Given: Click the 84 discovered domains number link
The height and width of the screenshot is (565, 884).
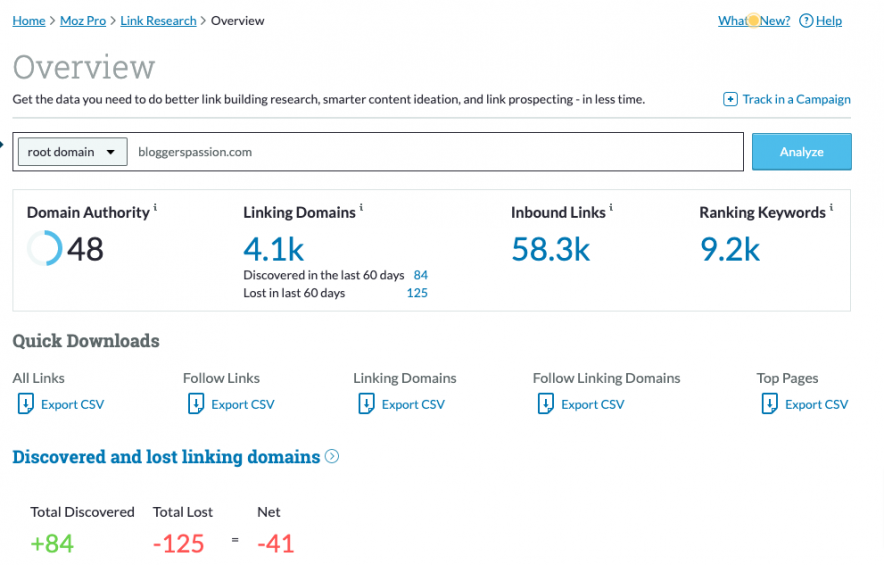Looking at the screenshot, I should pos(420,275).
